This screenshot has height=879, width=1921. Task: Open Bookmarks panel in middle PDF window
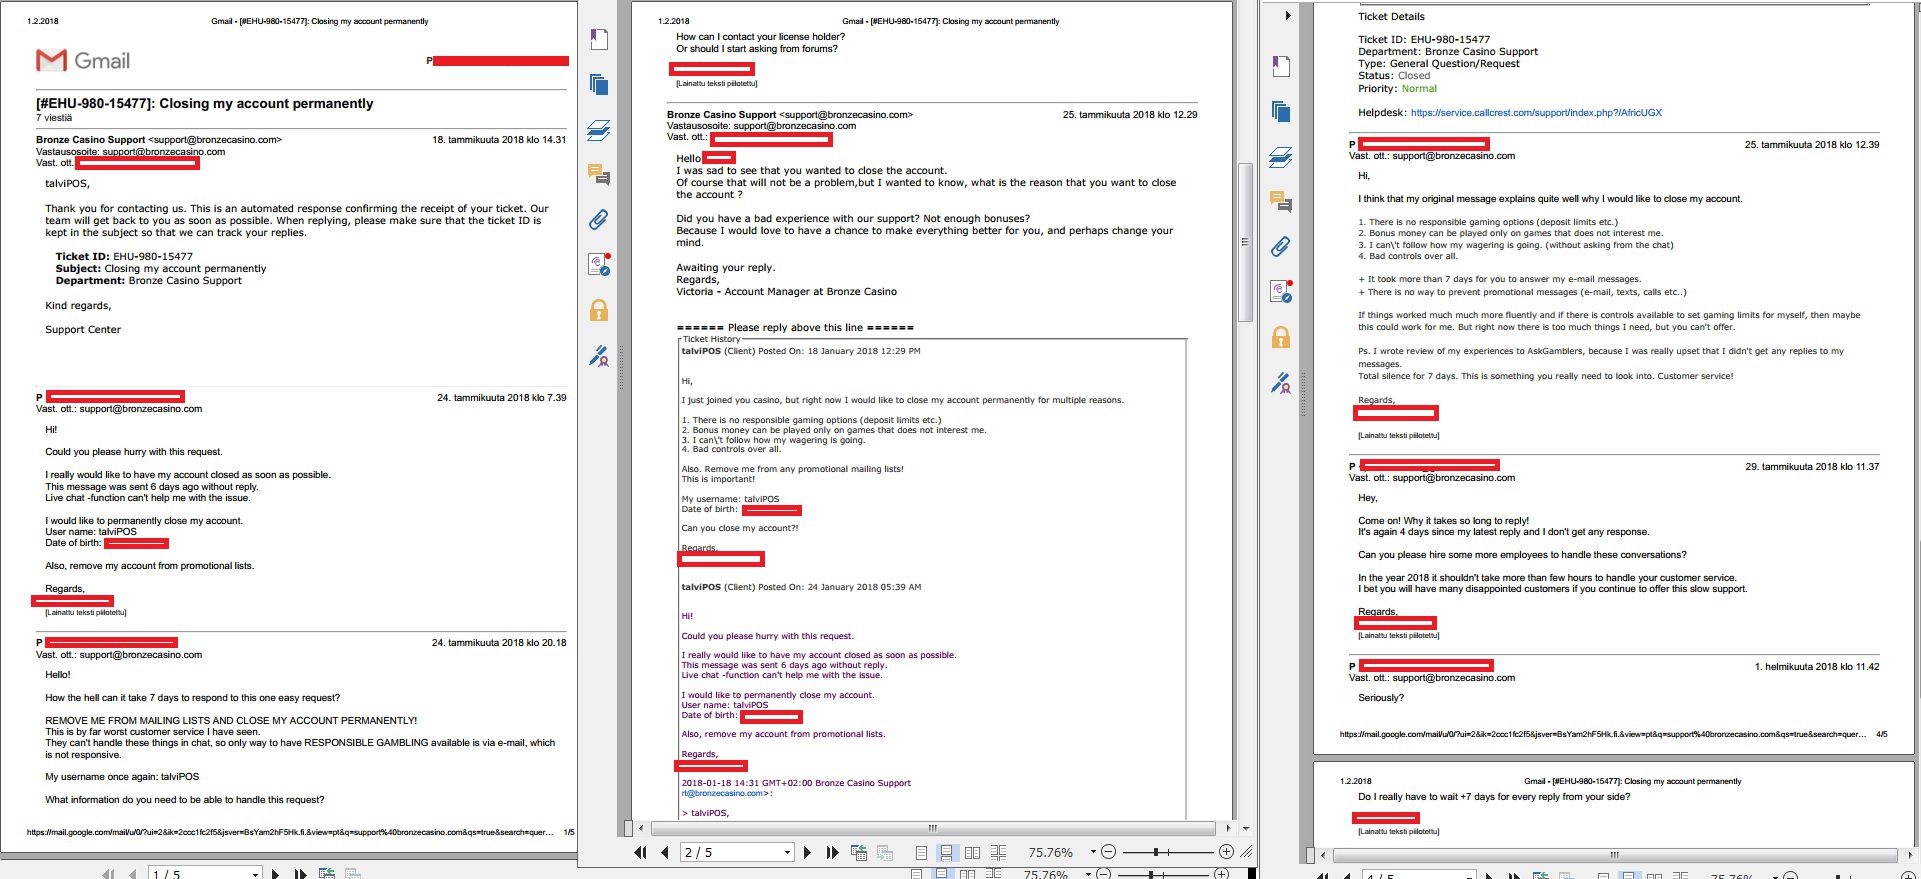pos(598,39)
